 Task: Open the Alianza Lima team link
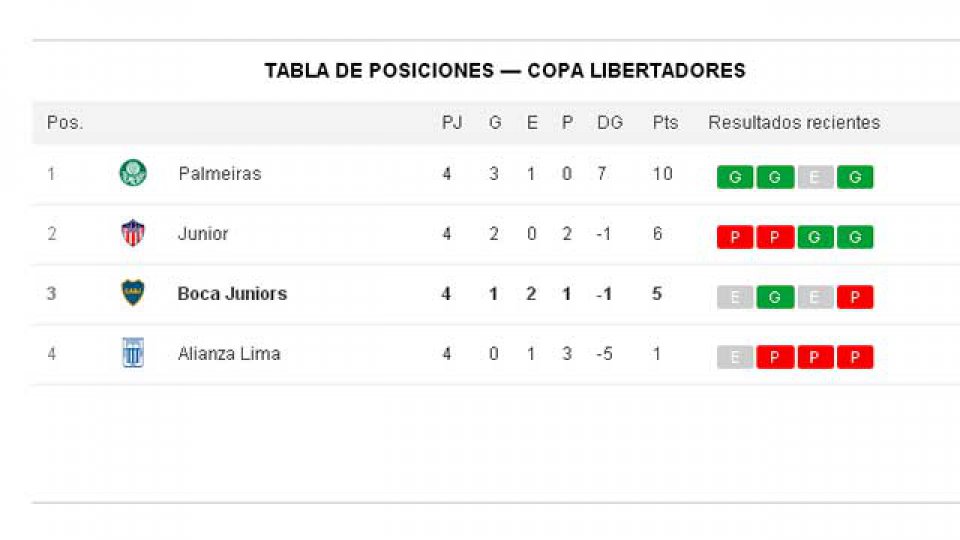(x=229, y=354)
